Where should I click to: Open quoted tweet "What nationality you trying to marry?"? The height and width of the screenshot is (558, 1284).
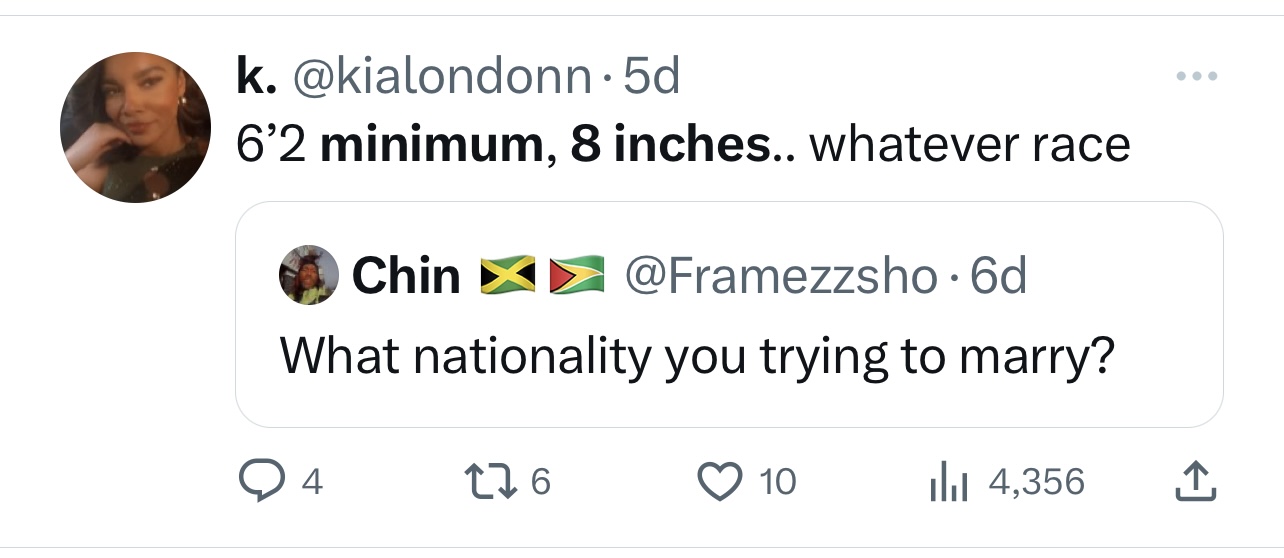(697, 354)
